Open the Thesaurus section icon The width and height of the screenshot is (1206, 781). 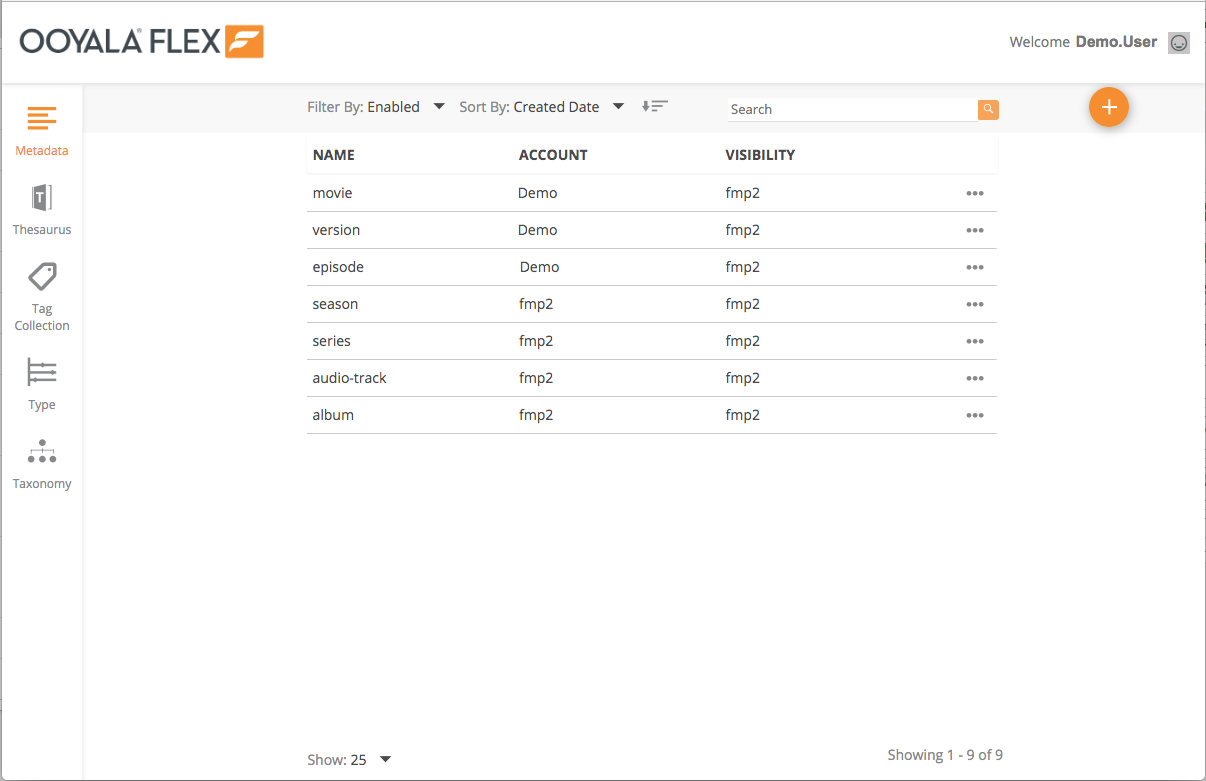[x=42, y=197]
